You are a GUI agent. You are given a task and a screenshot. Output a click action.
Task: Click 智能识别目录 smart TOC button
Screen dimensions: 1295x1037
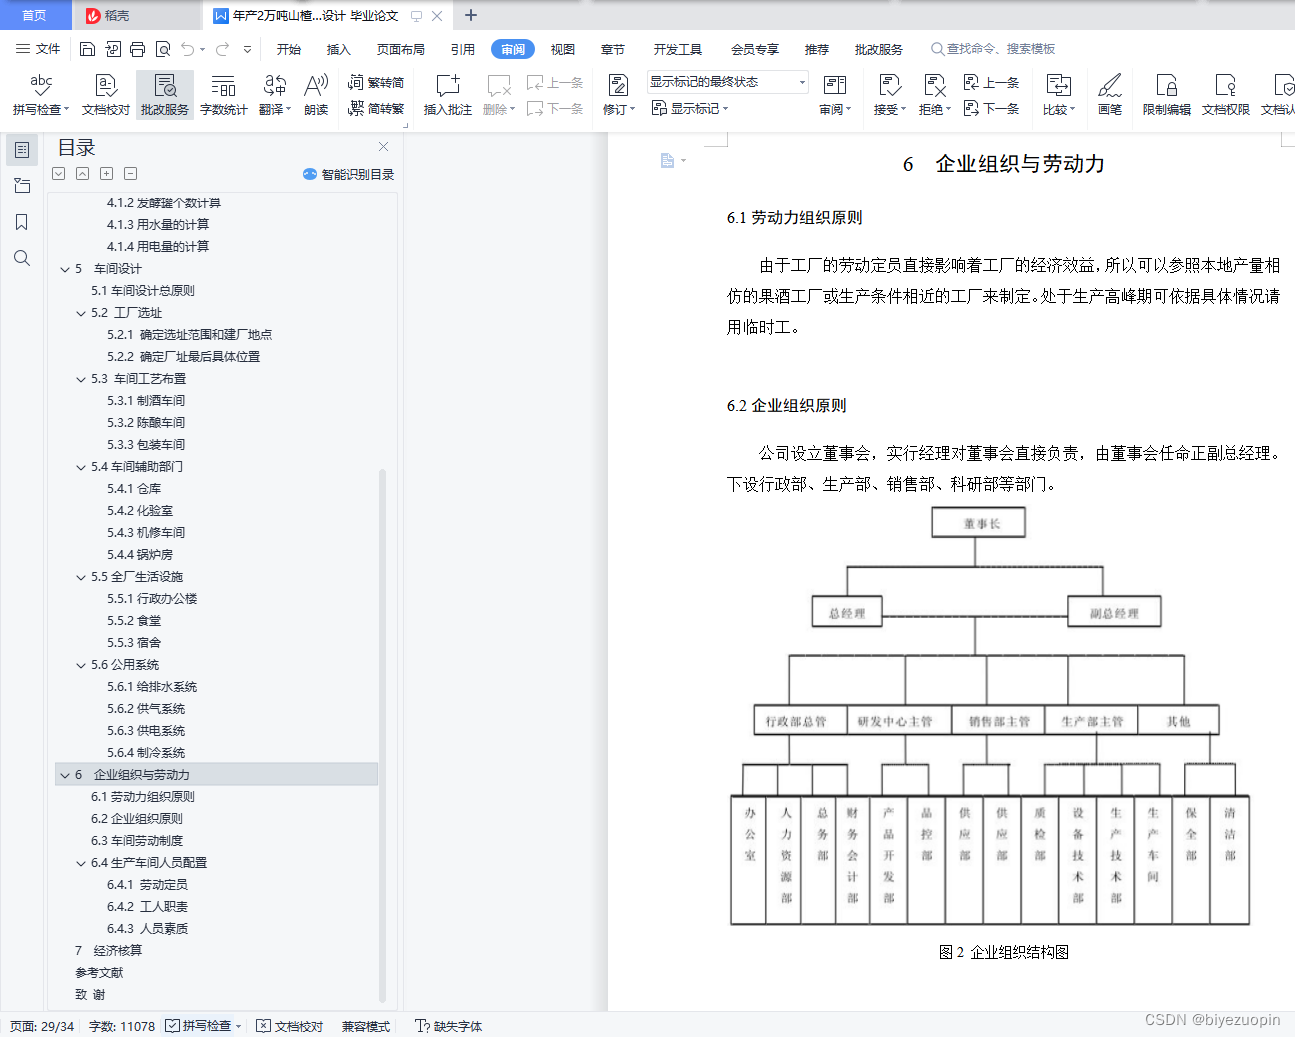(x=348, y=174)
